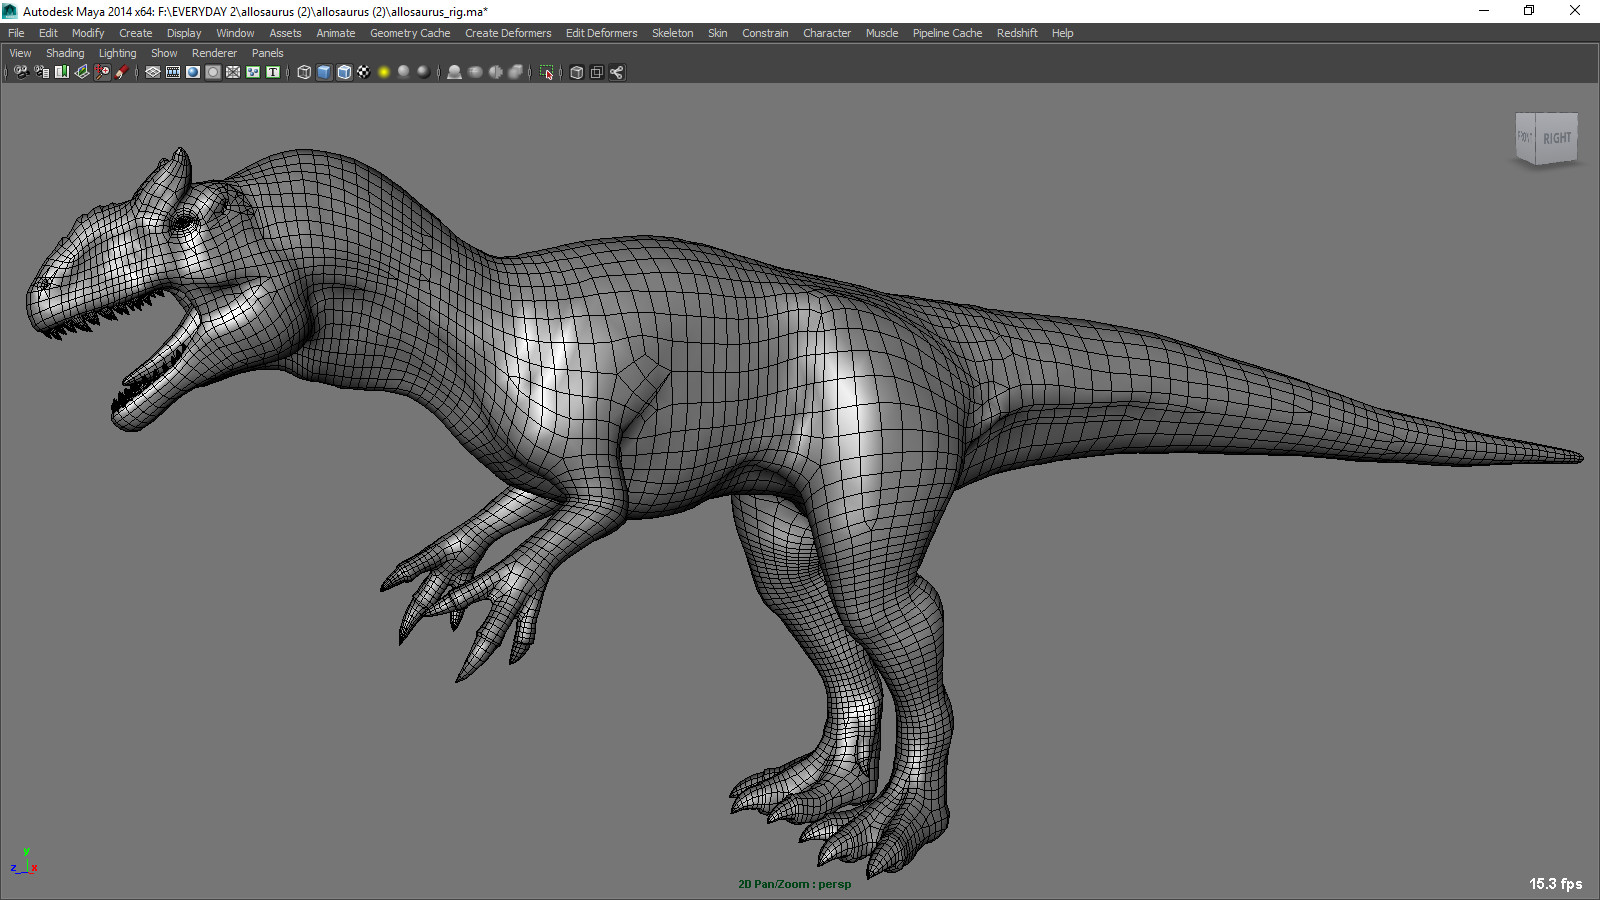The height and width of the screenshot is (900, 1600).
Task: Expand the panel View menu
Action: (20, 53)
